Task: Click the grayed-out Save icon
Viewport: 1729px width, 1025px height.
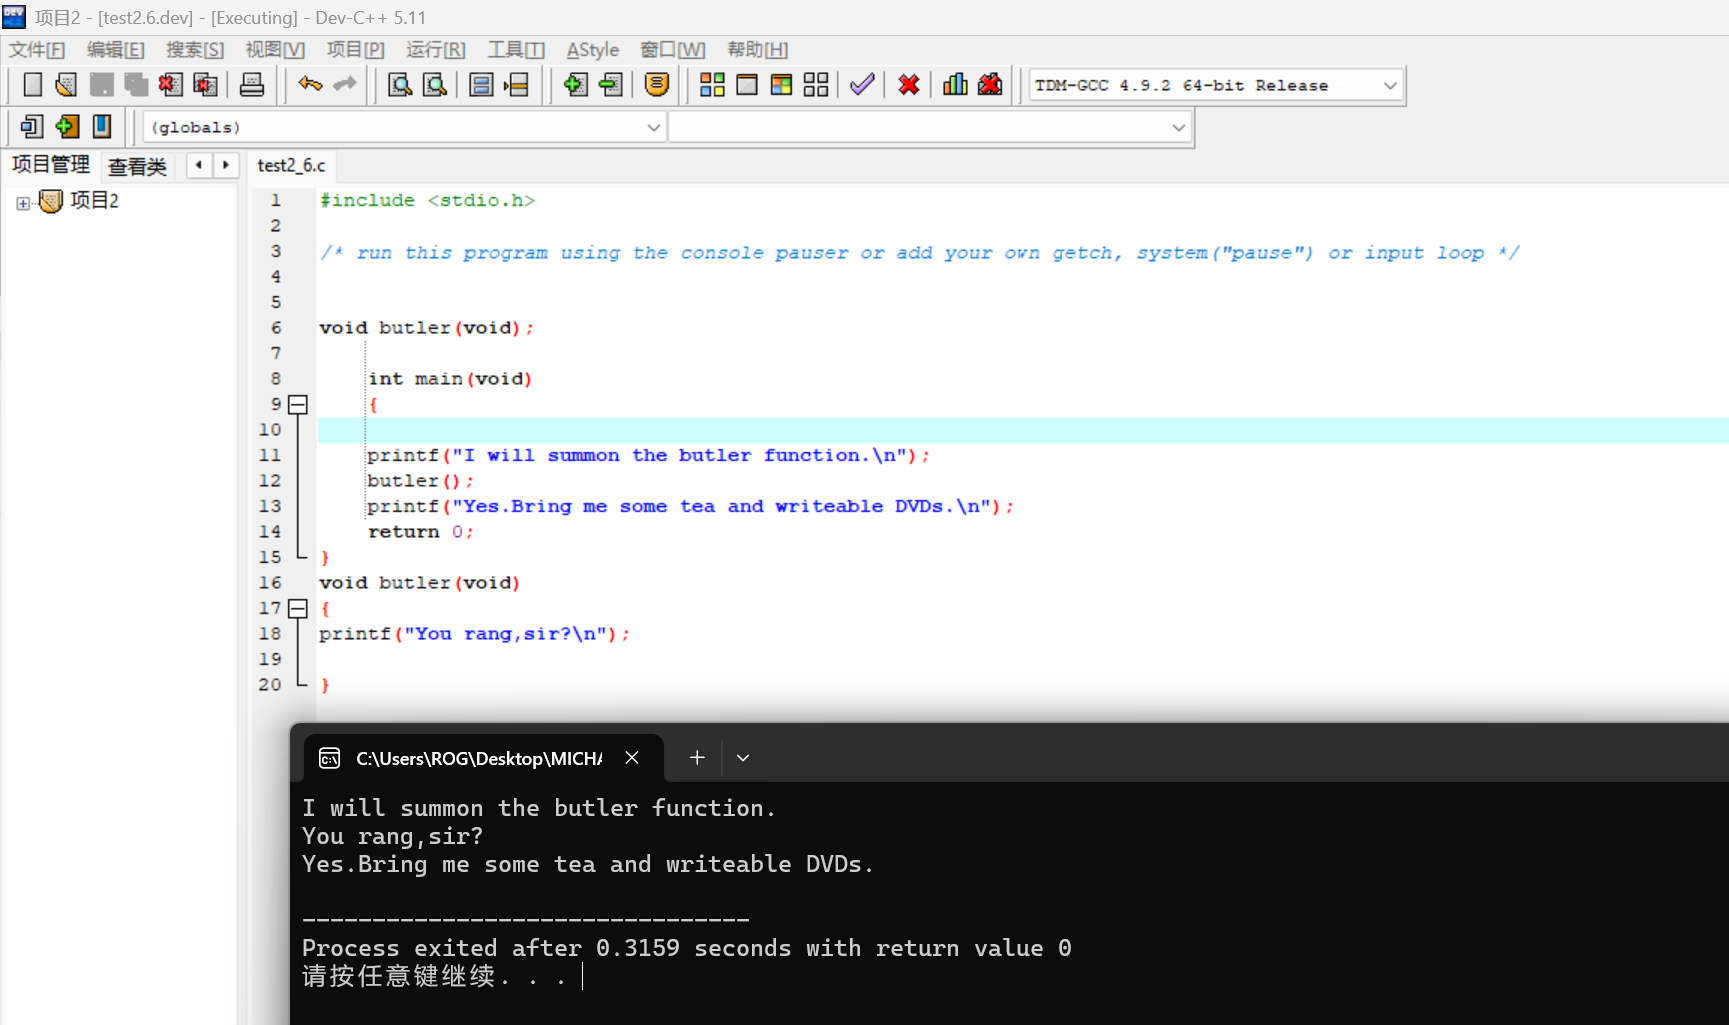Action: [101, 85]
